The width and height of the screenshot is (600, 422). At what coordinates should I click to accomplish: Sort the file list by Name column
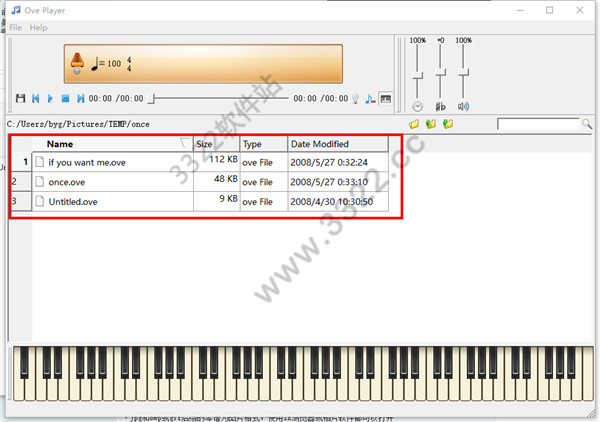pyautogui.click(x=112, y=144)
